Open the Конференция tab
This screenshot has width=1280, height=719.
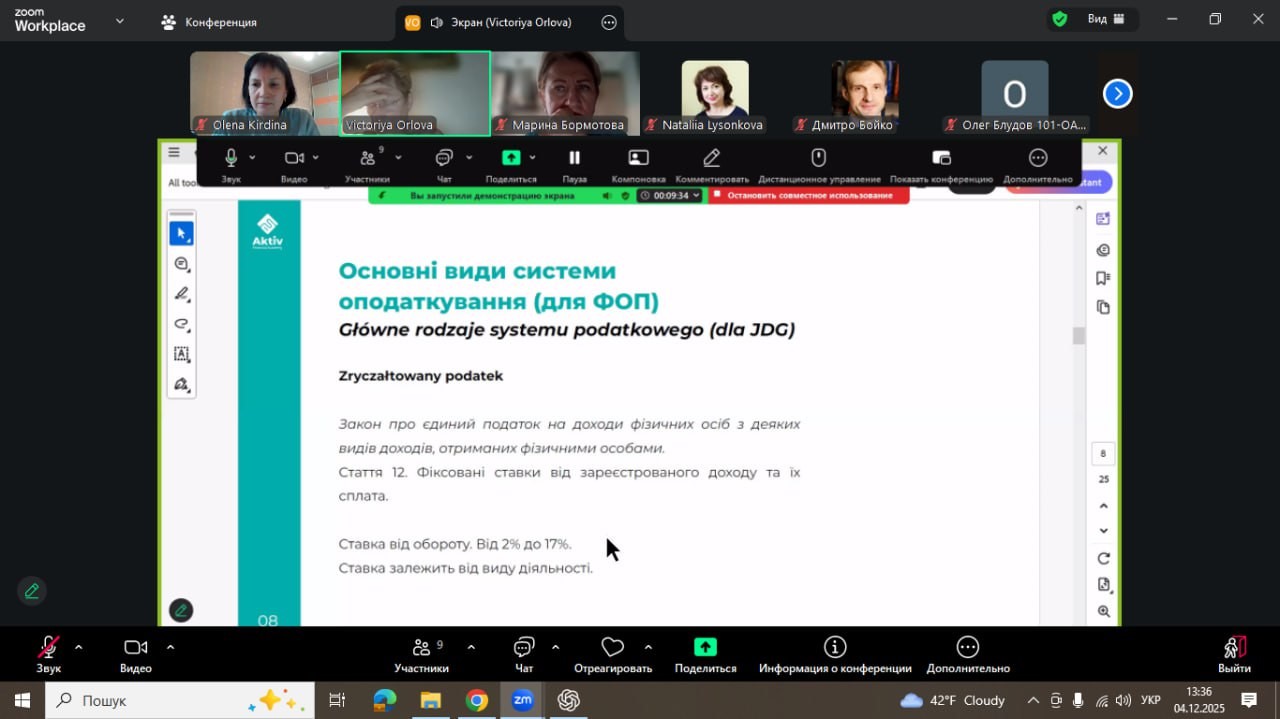210,22
